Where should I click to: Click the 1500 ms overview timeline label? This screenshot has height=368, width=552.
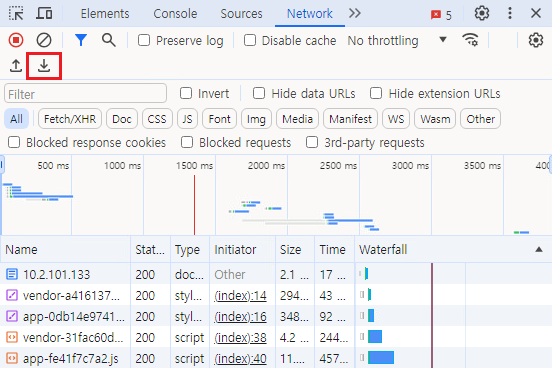(194, 165)
